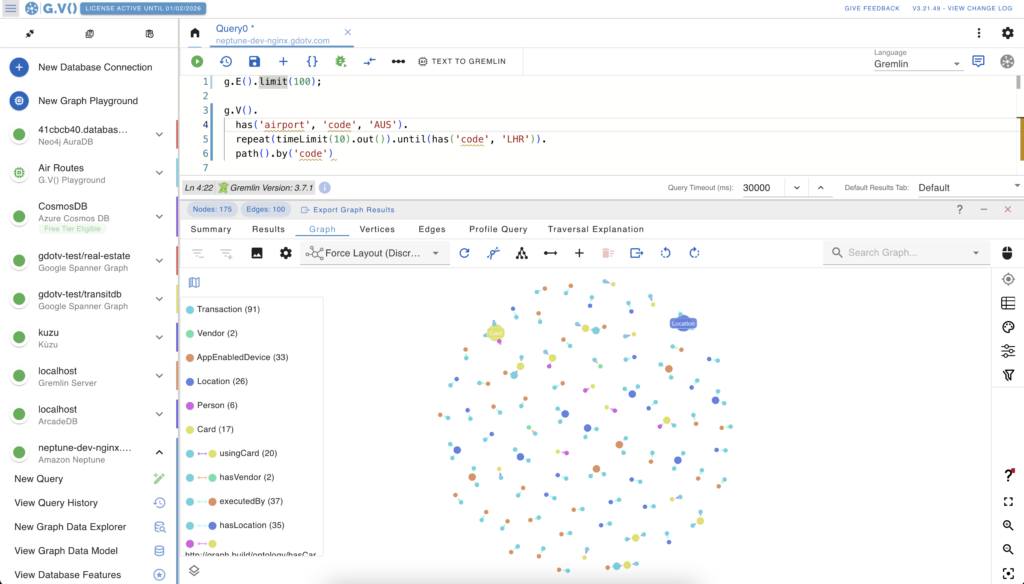
Task: Click the refresh layout icon
Action: coord(464,253)
